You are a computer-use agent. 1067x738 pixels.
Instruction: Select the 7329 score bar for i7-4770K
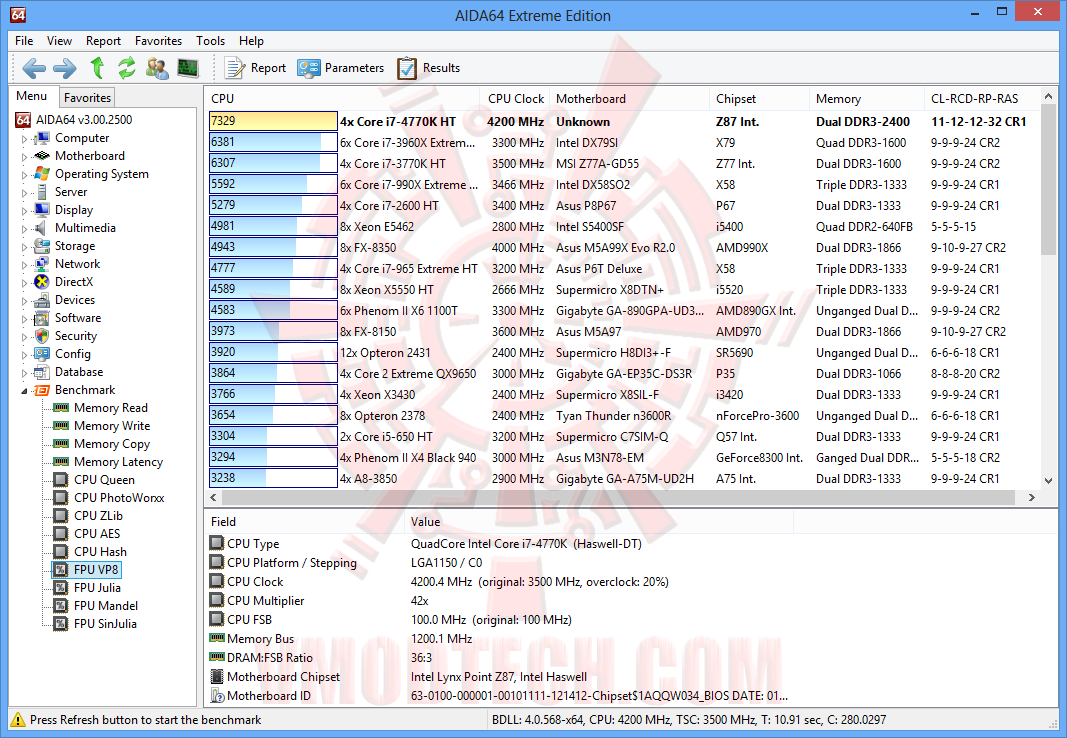[273, 121]
